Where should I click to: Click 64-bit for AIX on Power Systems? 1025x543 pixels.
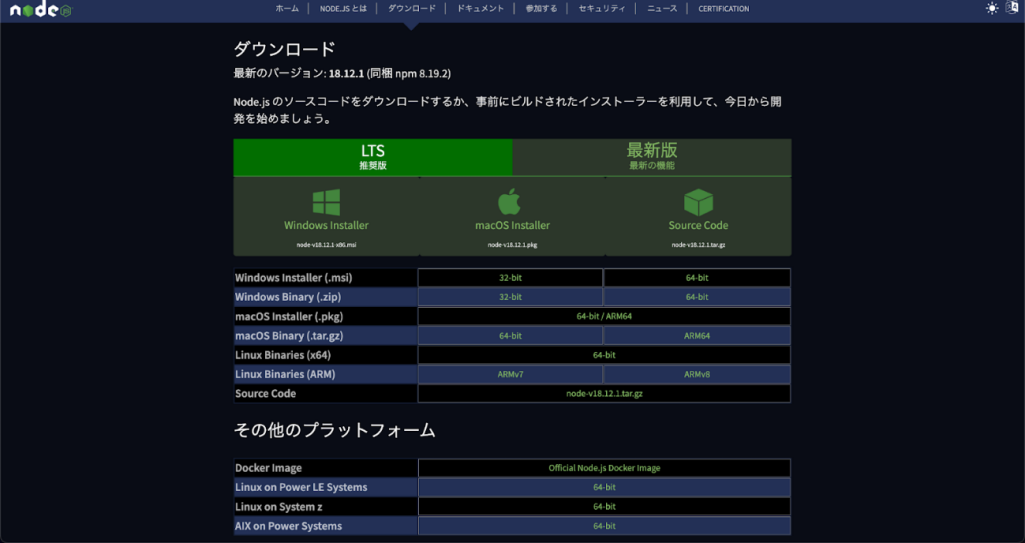(604, 526)
